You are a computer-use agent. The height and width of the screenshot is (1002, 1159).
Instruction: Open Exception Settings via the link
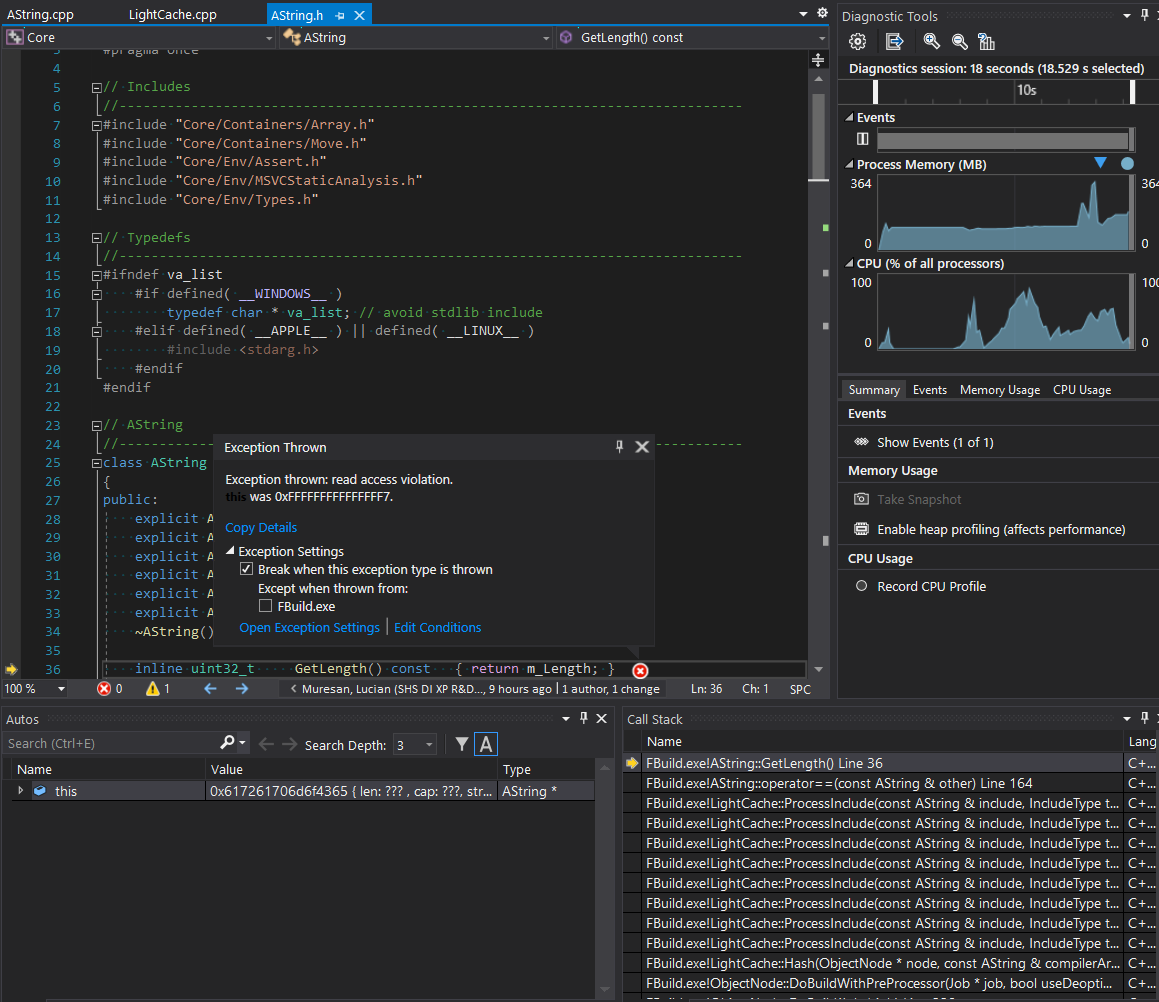[309, 627]
